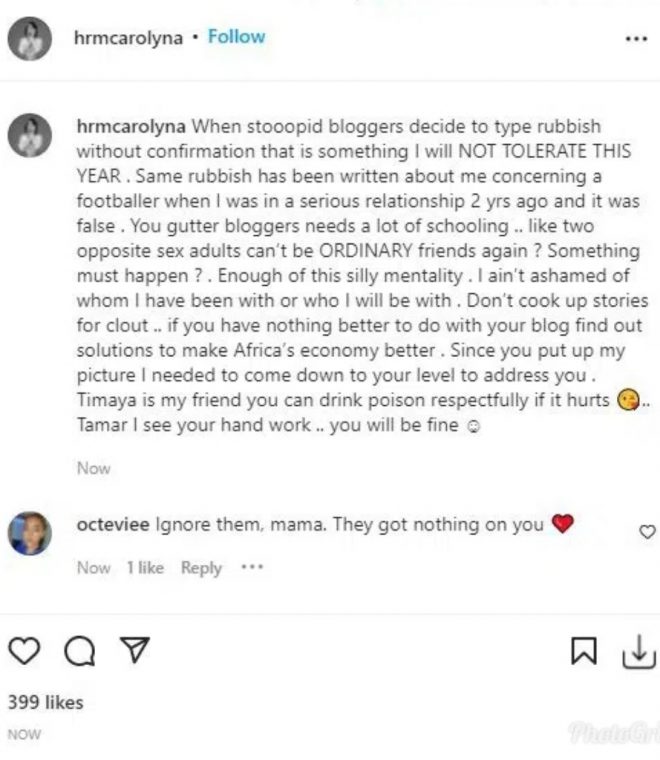660x760 pixels.
Task: Click hrmcarolyna's header profile picture
Action: click(x=29, y=39)
